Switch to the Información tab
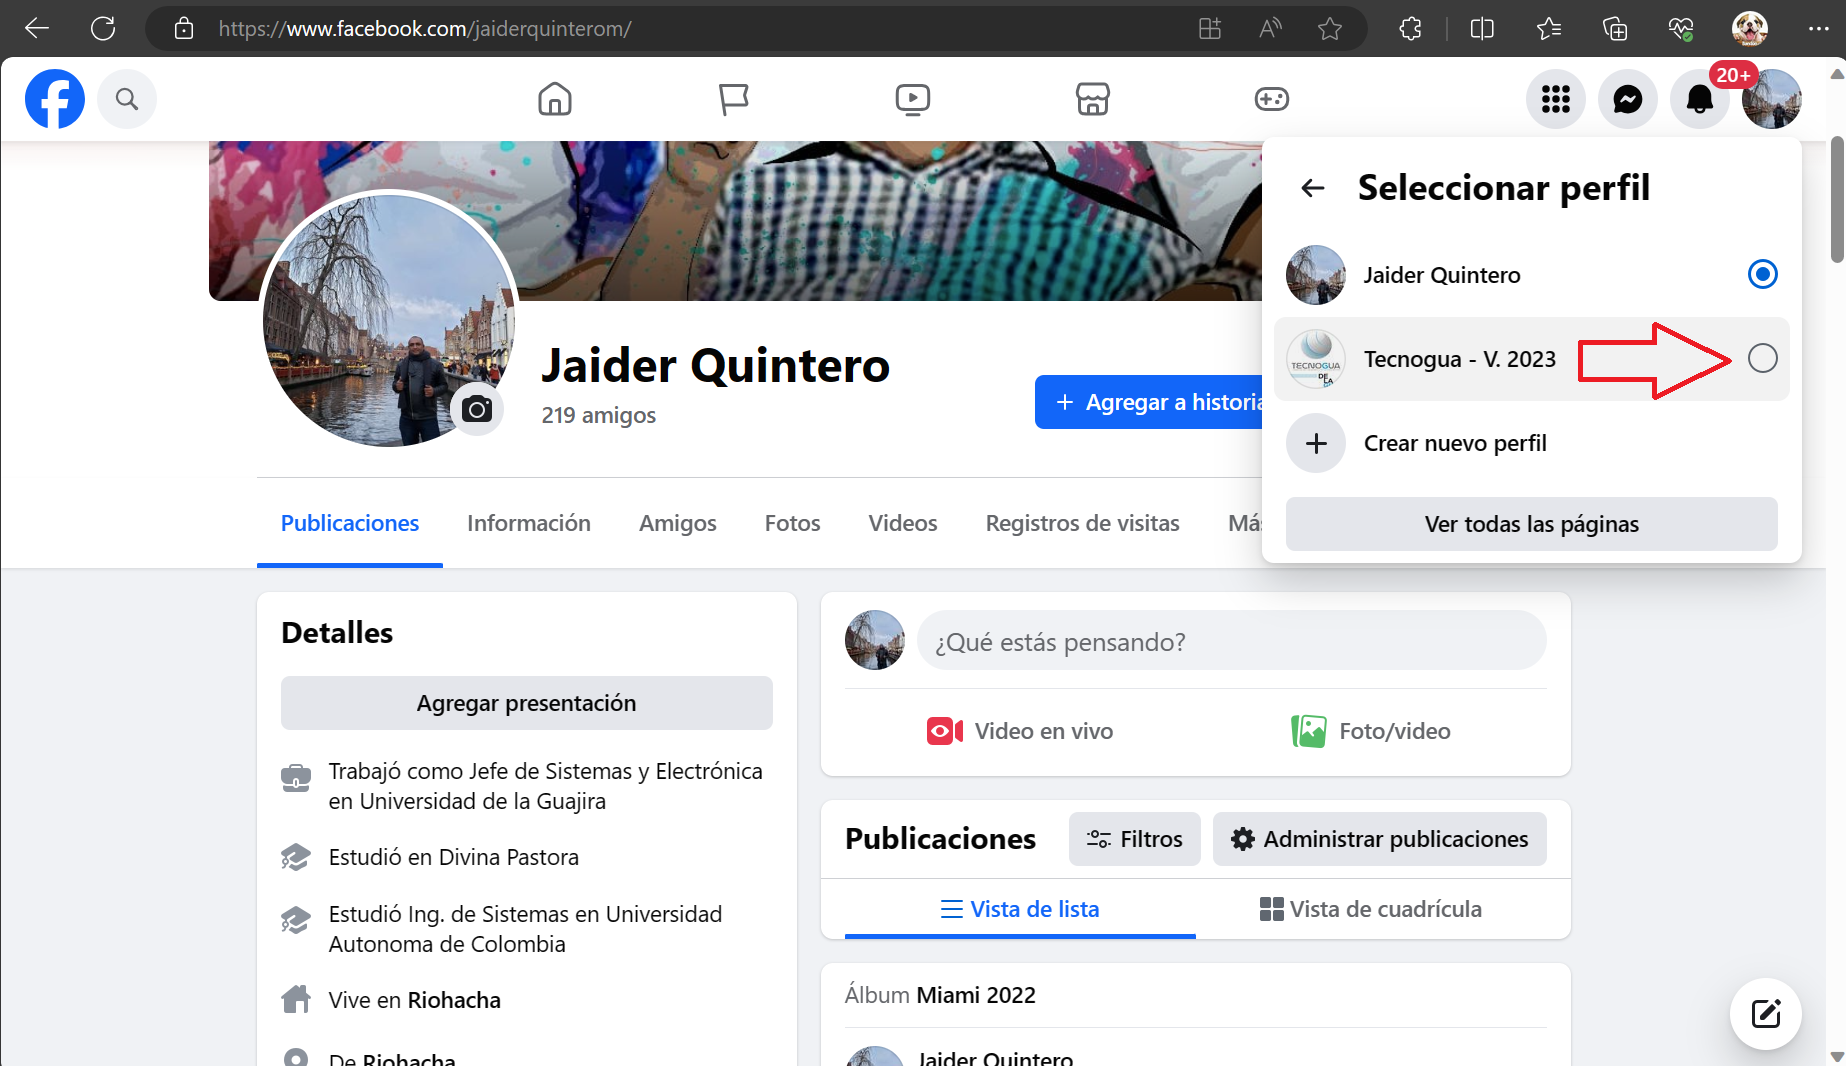 tap(528, 523)
